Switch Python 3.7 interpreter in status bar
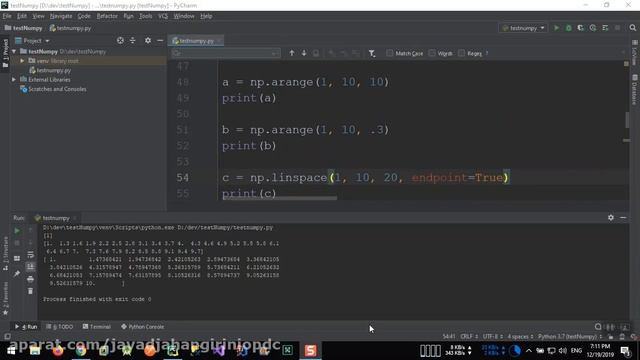The width and height of the screenshot is (640, 360). (570, 337)
